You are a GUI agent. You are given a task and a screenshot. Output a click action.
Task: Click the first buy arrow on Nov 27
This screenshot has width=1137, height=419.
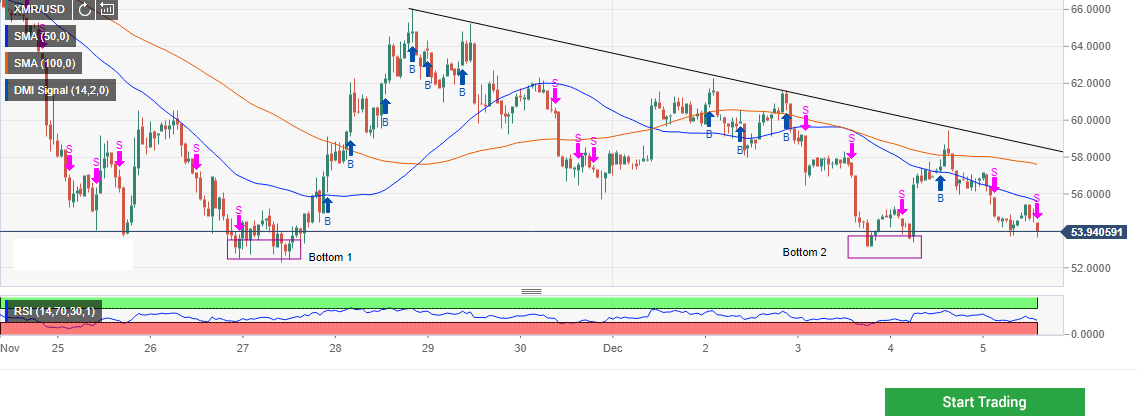pyautogui.click(x=326, y=205)
